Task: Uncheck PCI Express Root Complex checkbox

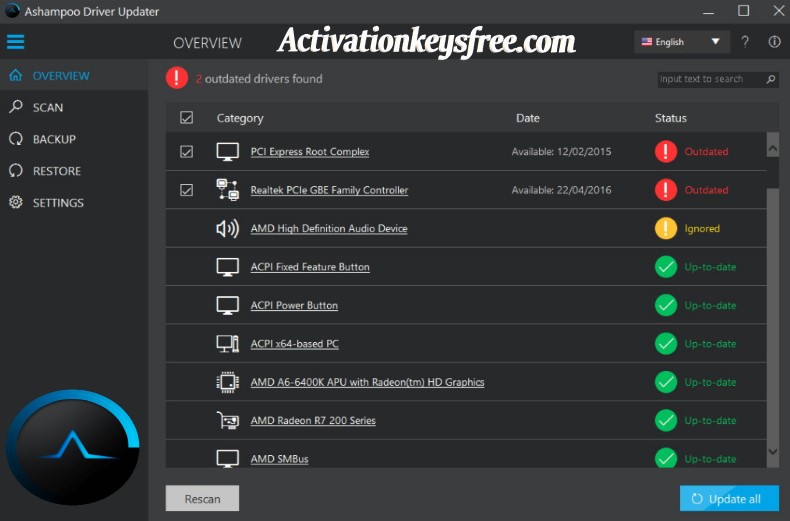Action: [186, 152]
